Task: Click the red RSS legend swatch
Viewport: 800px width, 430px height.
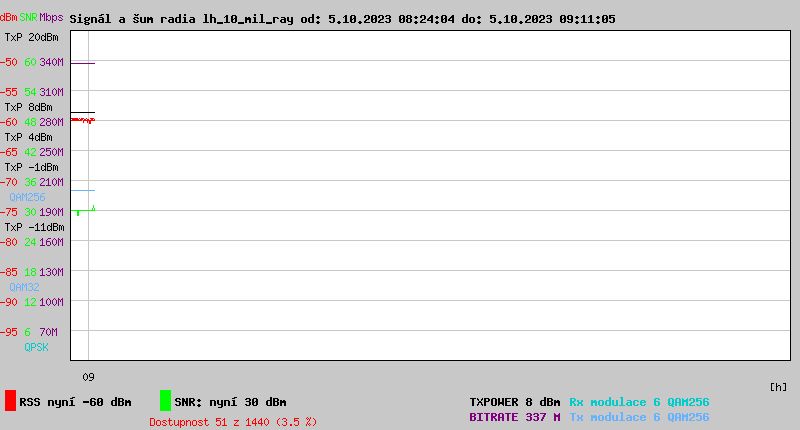Action: pyautogui.click(x=10, y=400)
